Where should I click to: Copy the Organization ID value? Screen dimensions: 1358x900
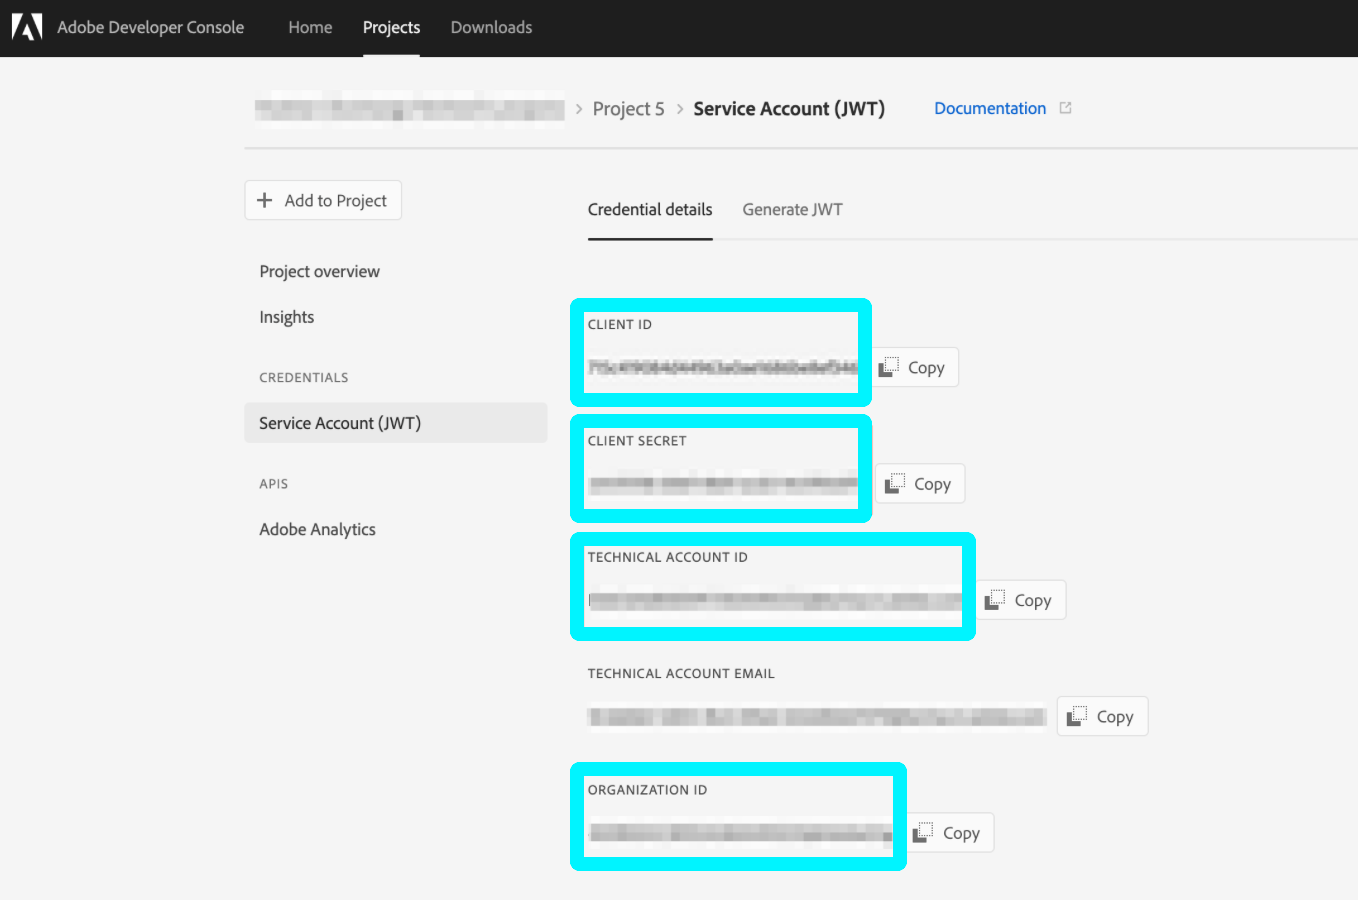949,833
